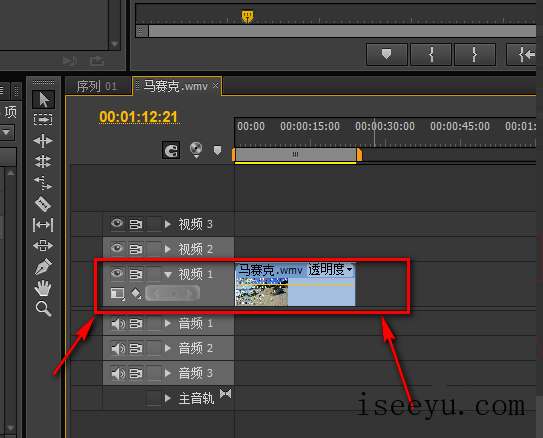Switch to the 序列 01 tab
Image resolution: width=543 pixels, height=438 pixels.
pos(97,86)
